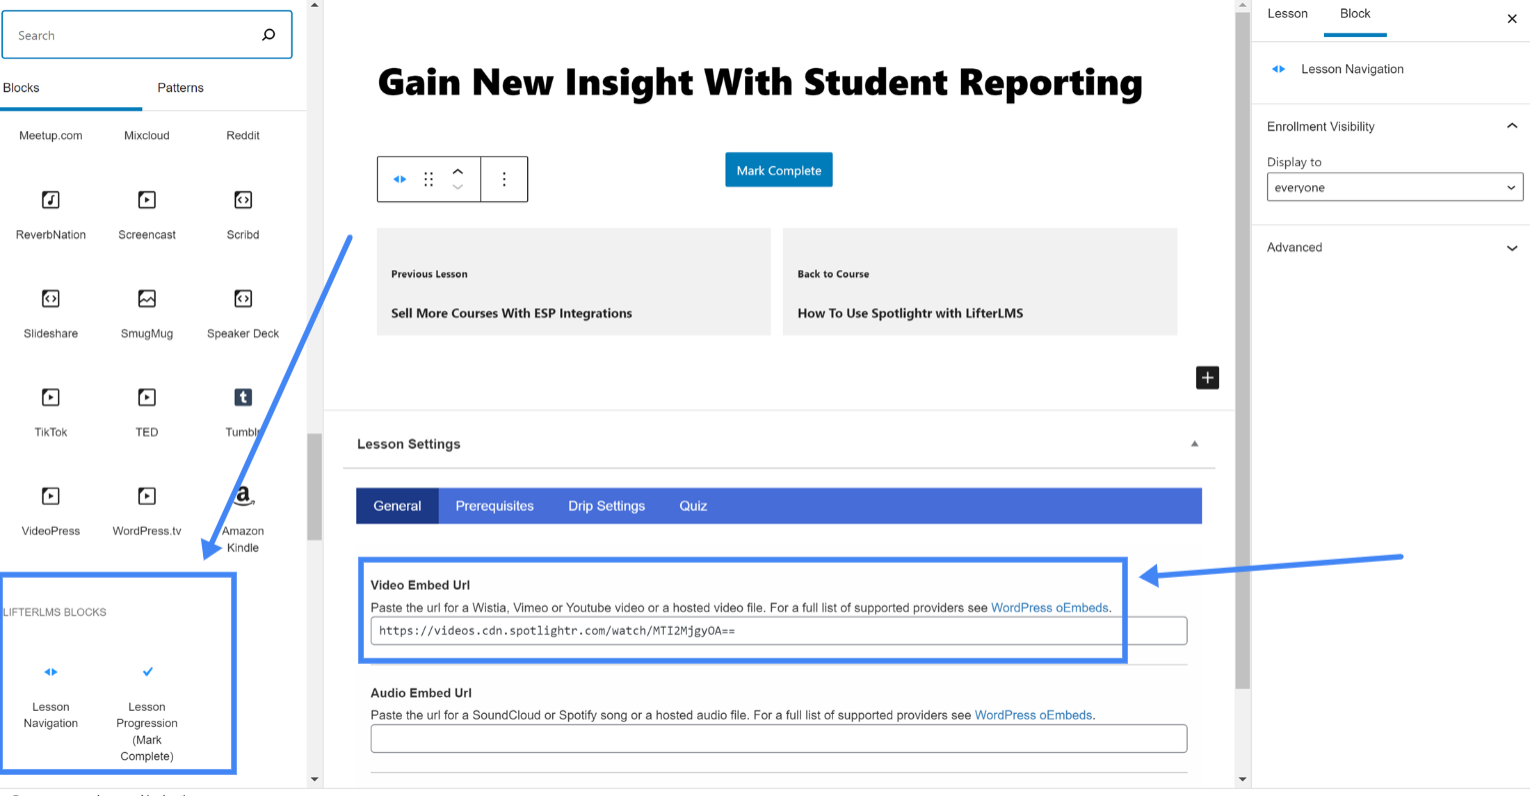
Task: Click the lesson title heading
Action: tap(760, 83)
